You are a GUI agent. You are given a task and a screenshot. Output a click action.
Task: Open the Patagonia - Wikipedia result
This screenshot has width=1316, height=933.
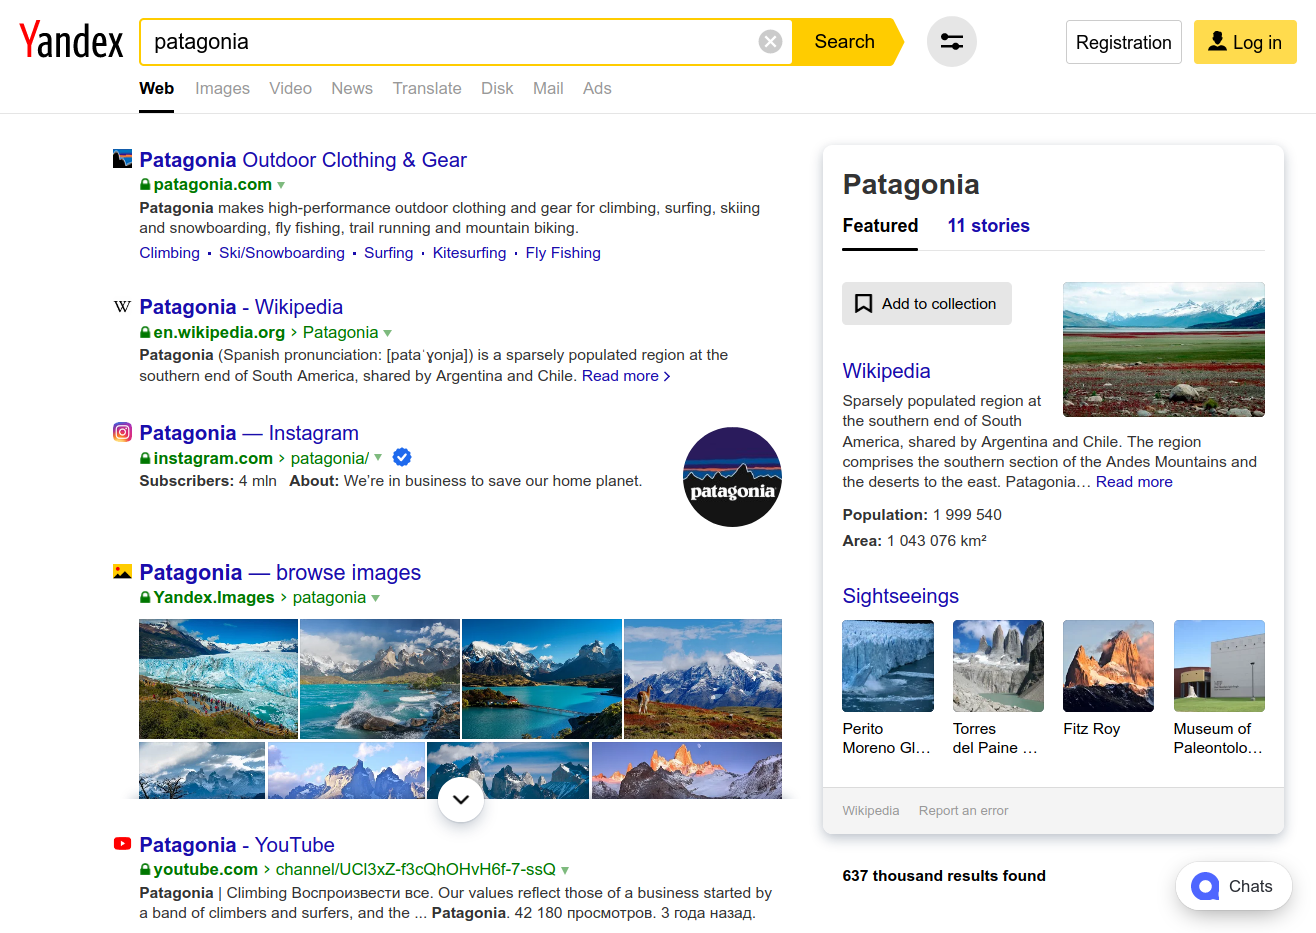point(241,307)
